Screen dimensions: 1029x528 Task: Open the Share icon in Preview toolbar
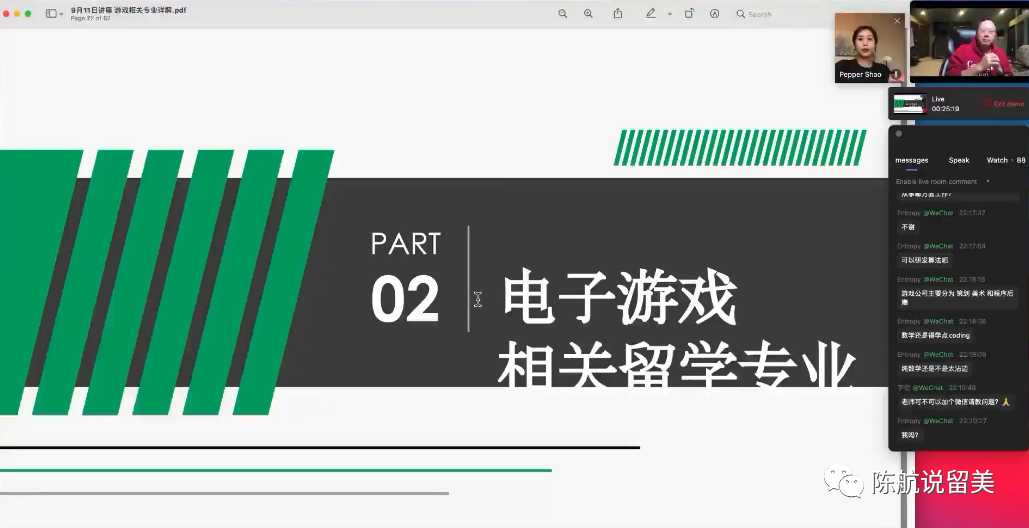pos(618,14)
